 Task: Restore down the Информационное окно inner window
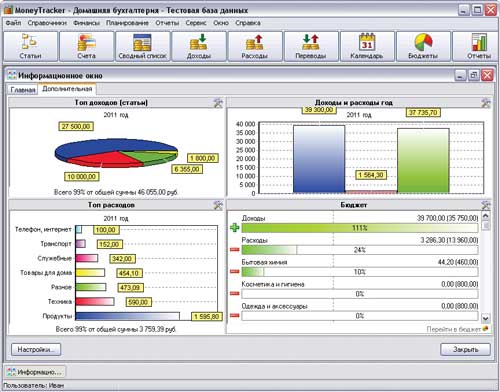[x=474, y=75]
